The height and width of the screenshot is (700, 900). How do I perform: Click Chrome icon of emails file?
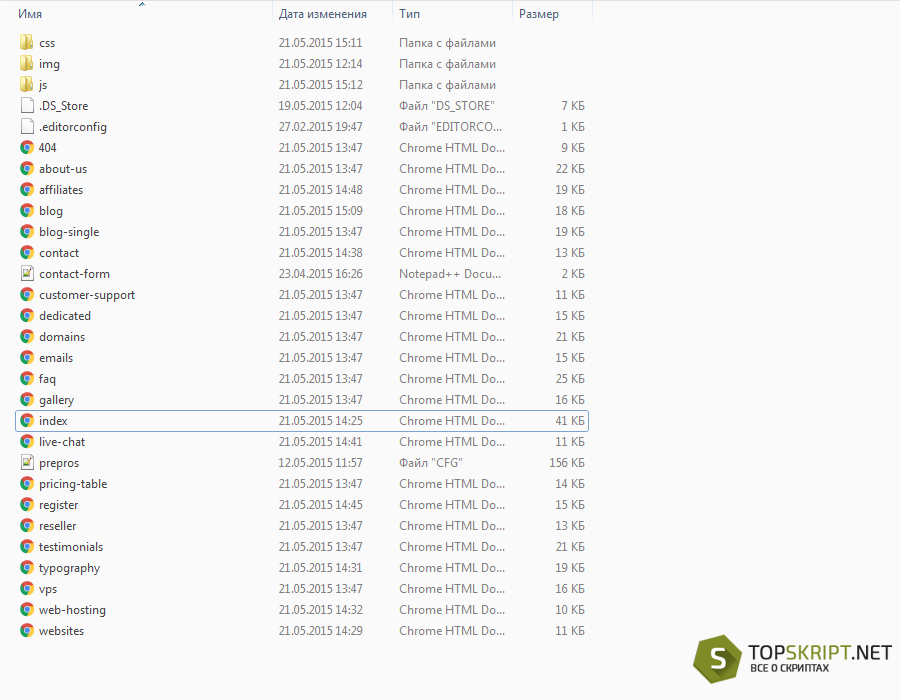(x=27, y=357)
